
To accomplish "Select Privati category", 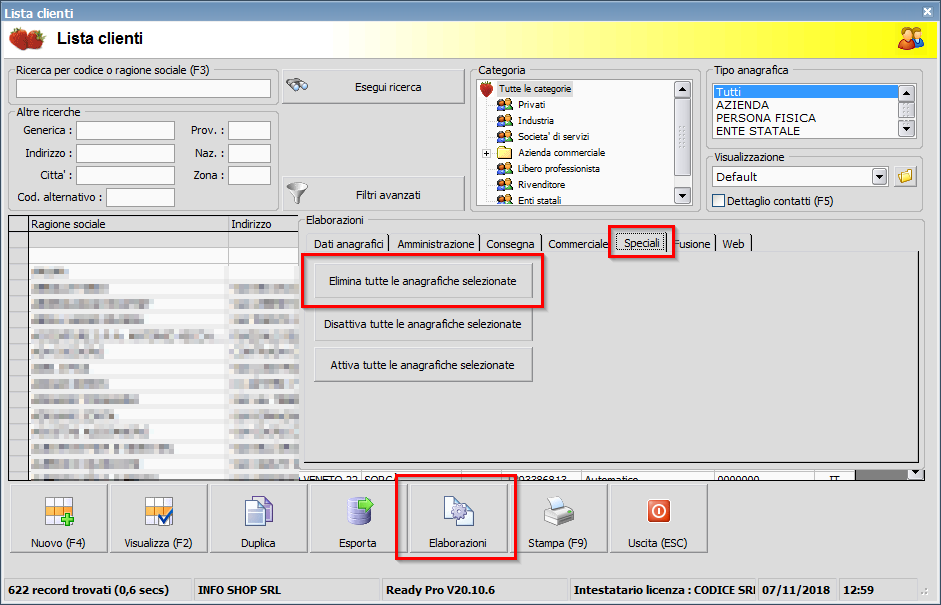I will [x=531, y=104].
